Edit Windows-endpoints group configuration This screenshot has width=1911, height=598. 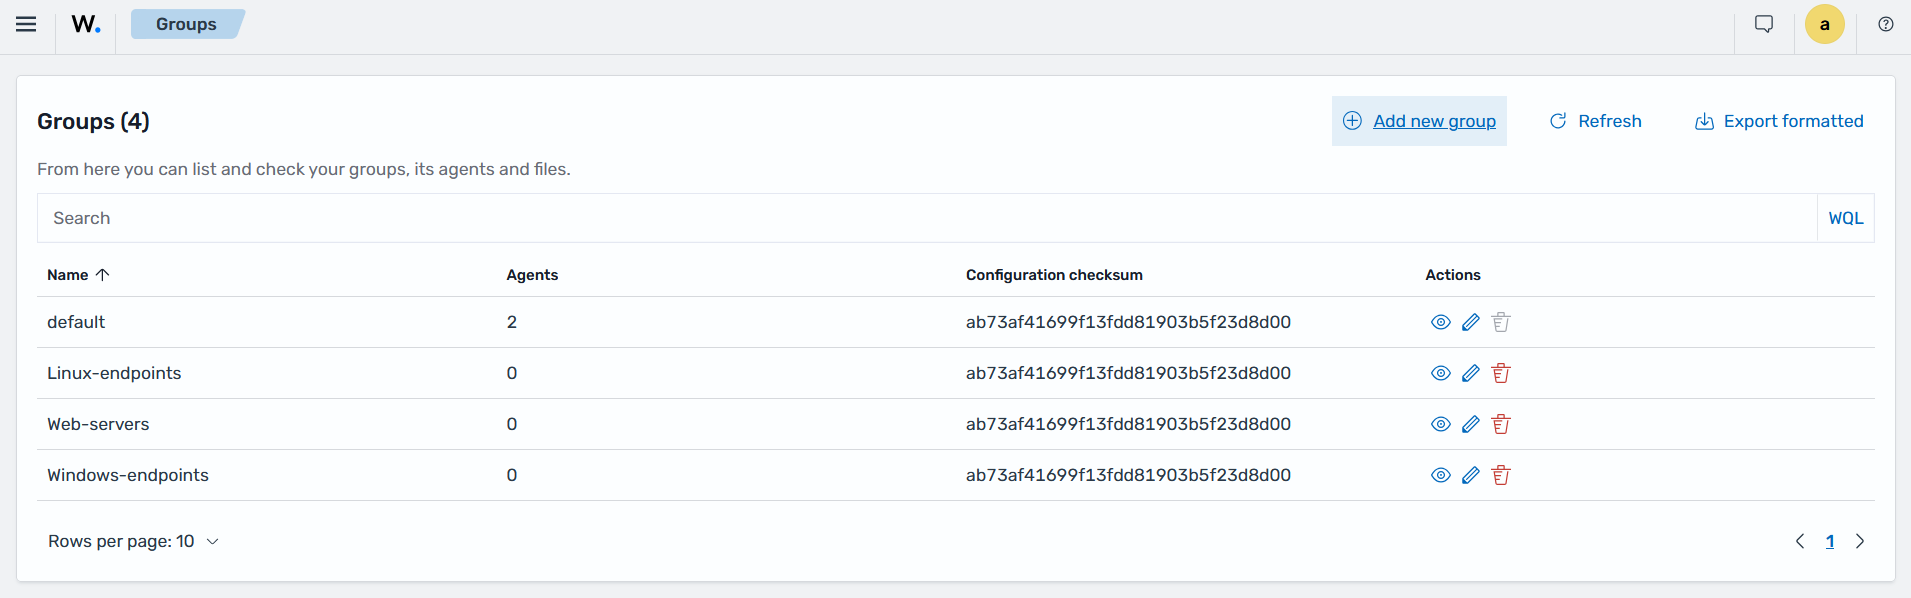[x=1471, y=475]
